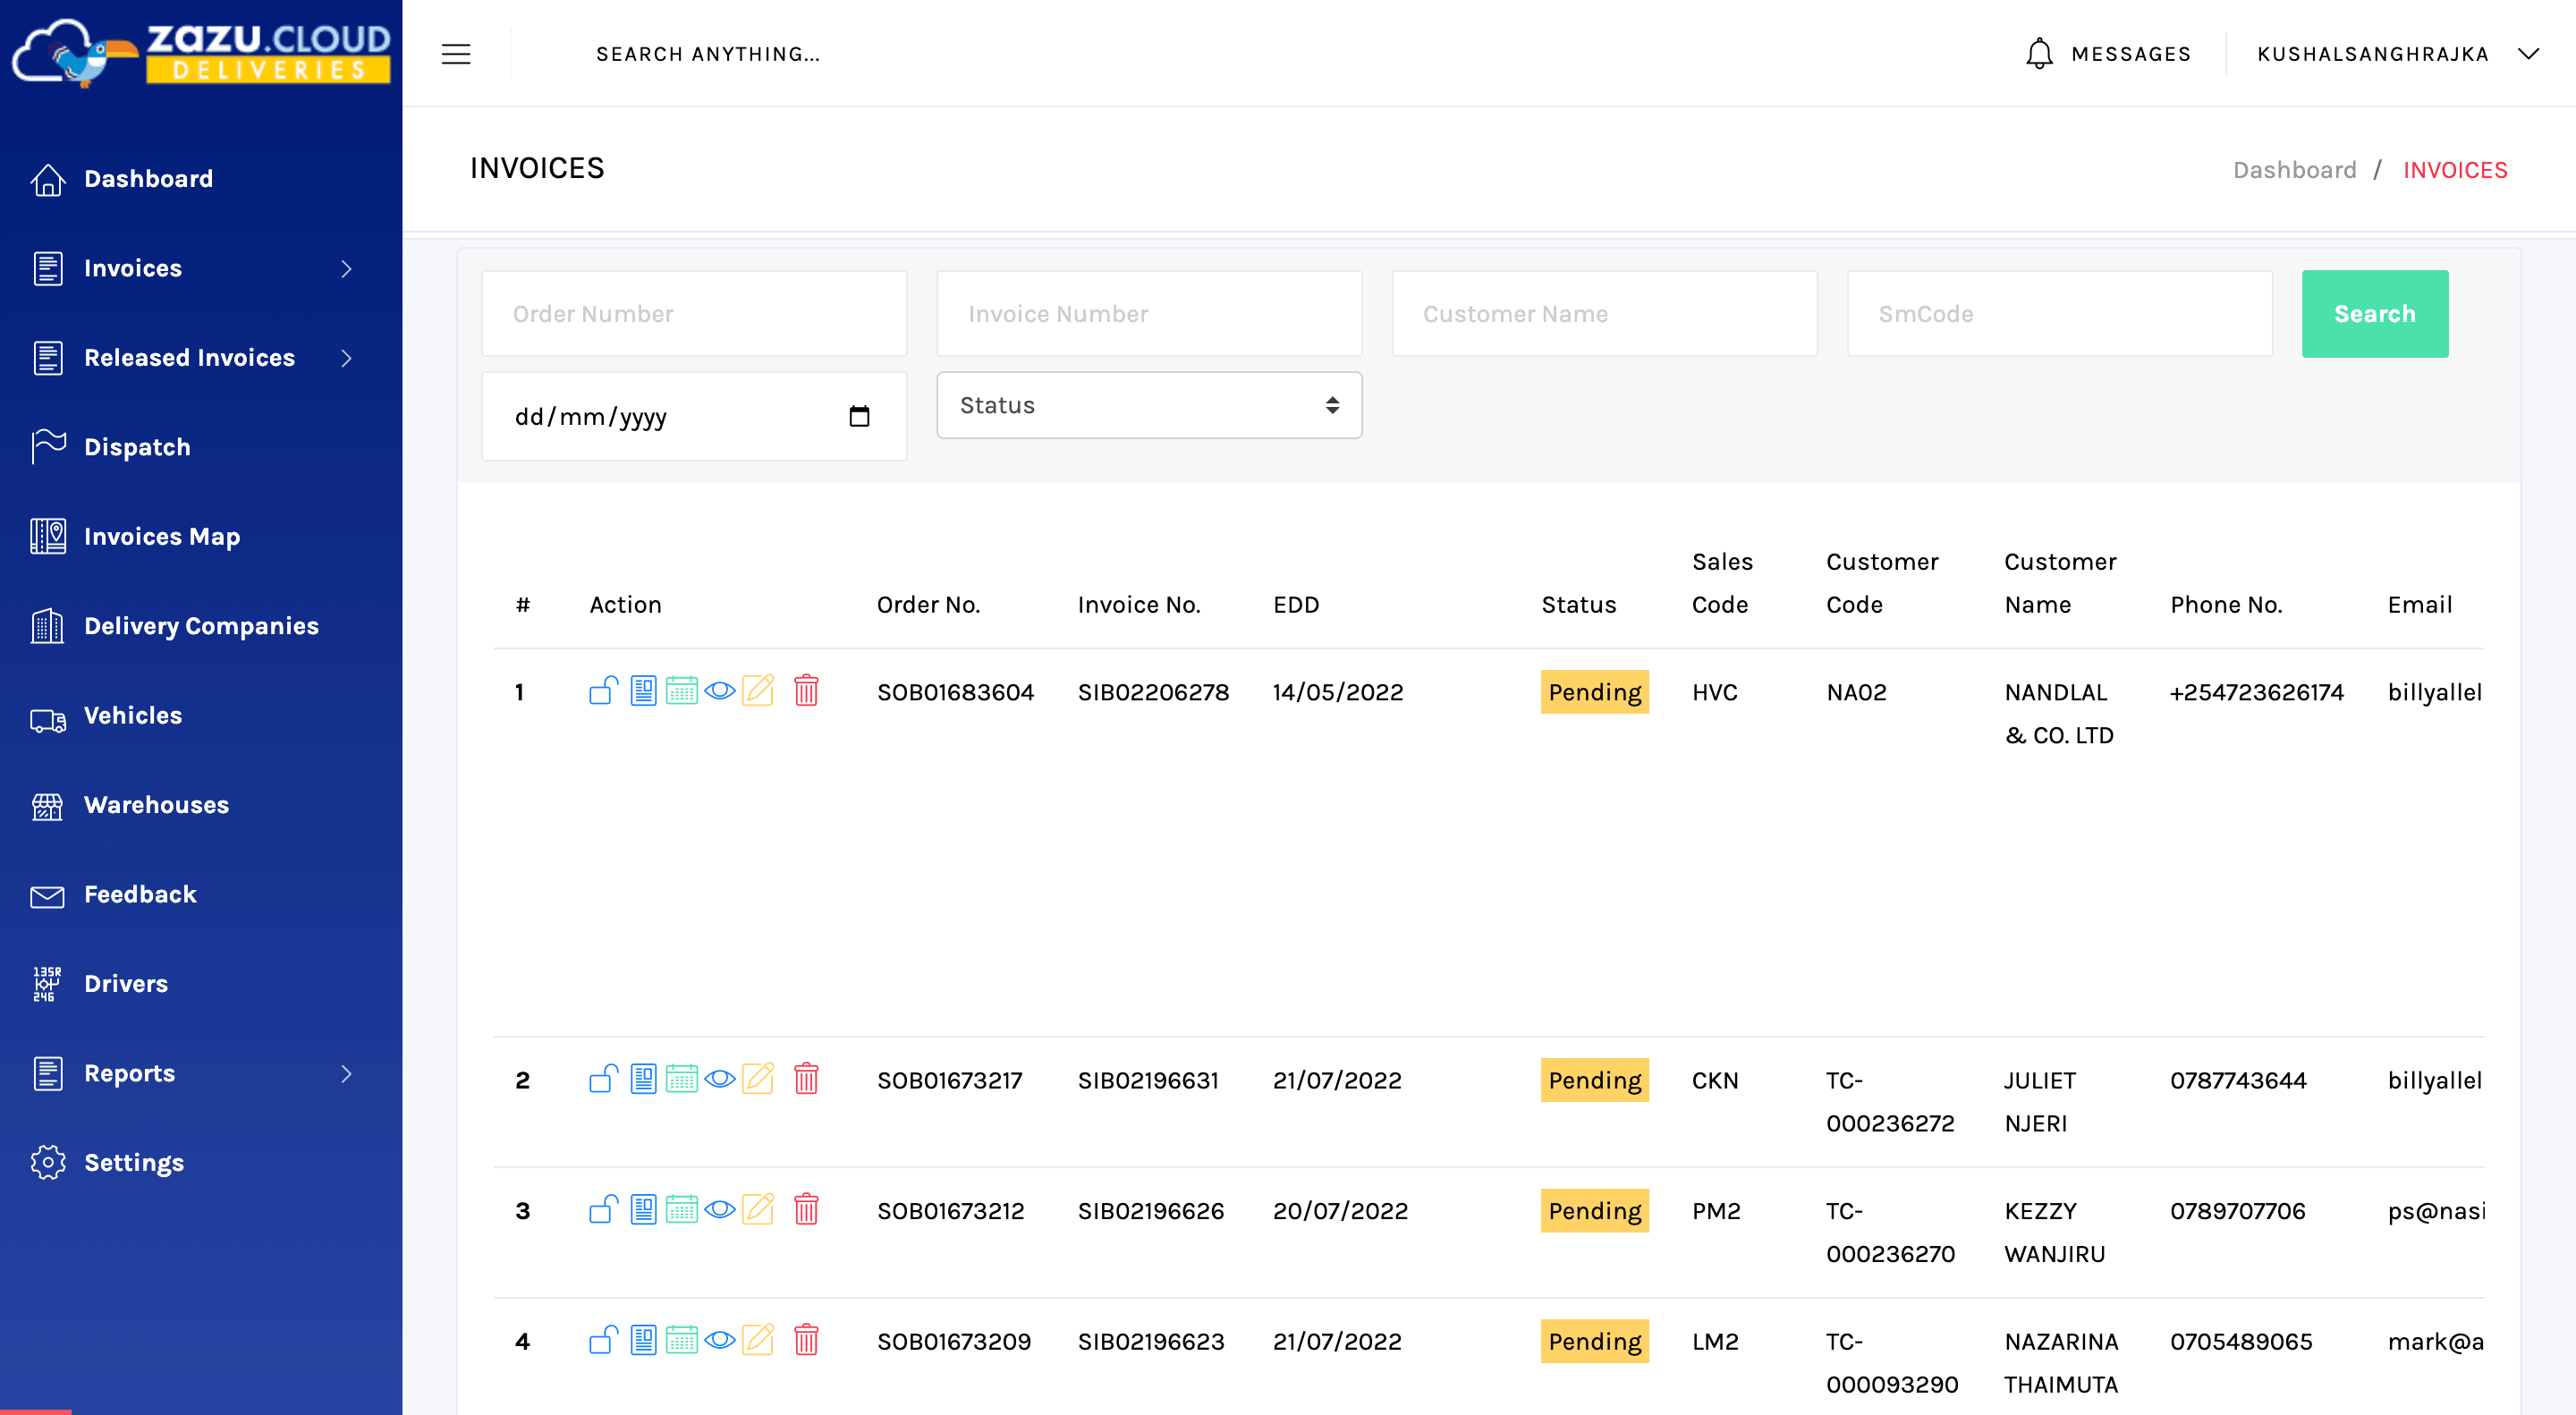Click the calendar icon for order SOB01673209
Image resolution: width=2576 pixels, height=1415 pixels.
pos(682,1341)
